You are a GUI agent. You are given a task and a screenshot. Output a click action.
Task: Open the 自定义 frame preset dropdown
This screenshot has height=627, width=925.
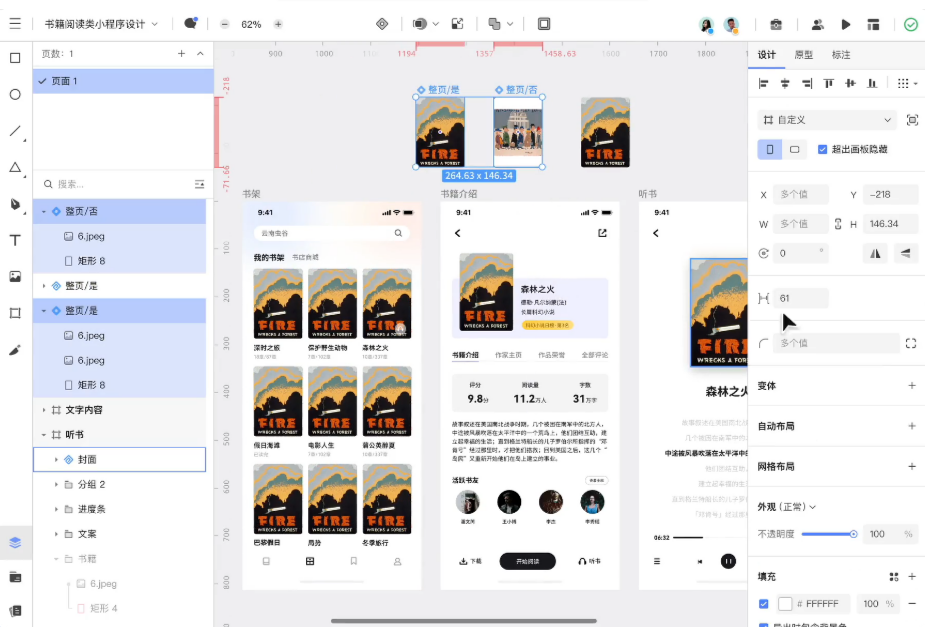pos(827,119)
